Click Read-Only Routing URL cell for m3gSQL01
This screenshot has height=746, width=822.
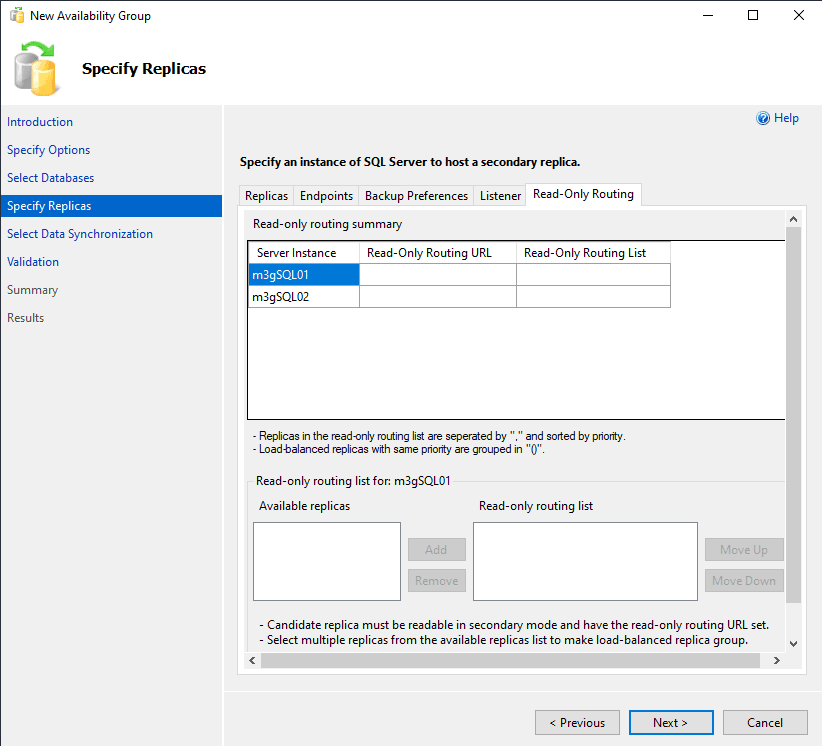(x=438, y=275)
